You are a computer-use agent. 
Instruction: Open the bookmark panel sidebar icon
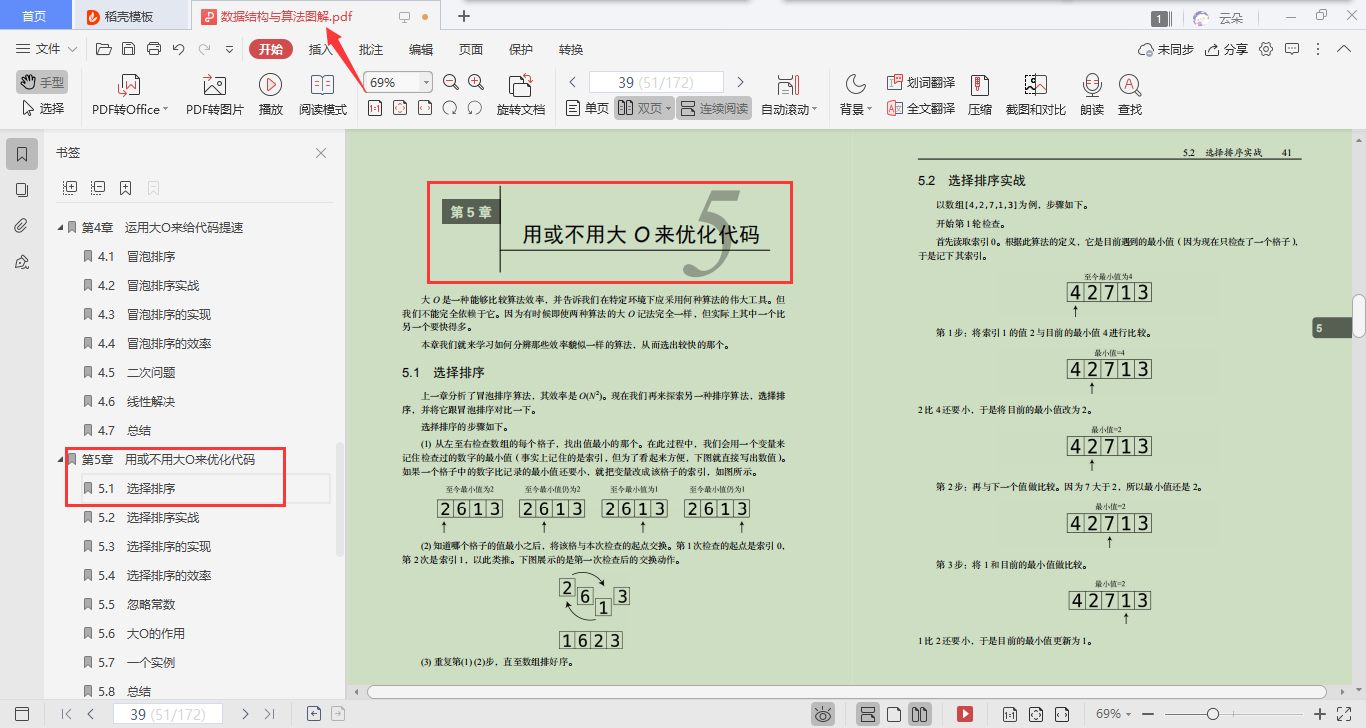coord(22,154)
